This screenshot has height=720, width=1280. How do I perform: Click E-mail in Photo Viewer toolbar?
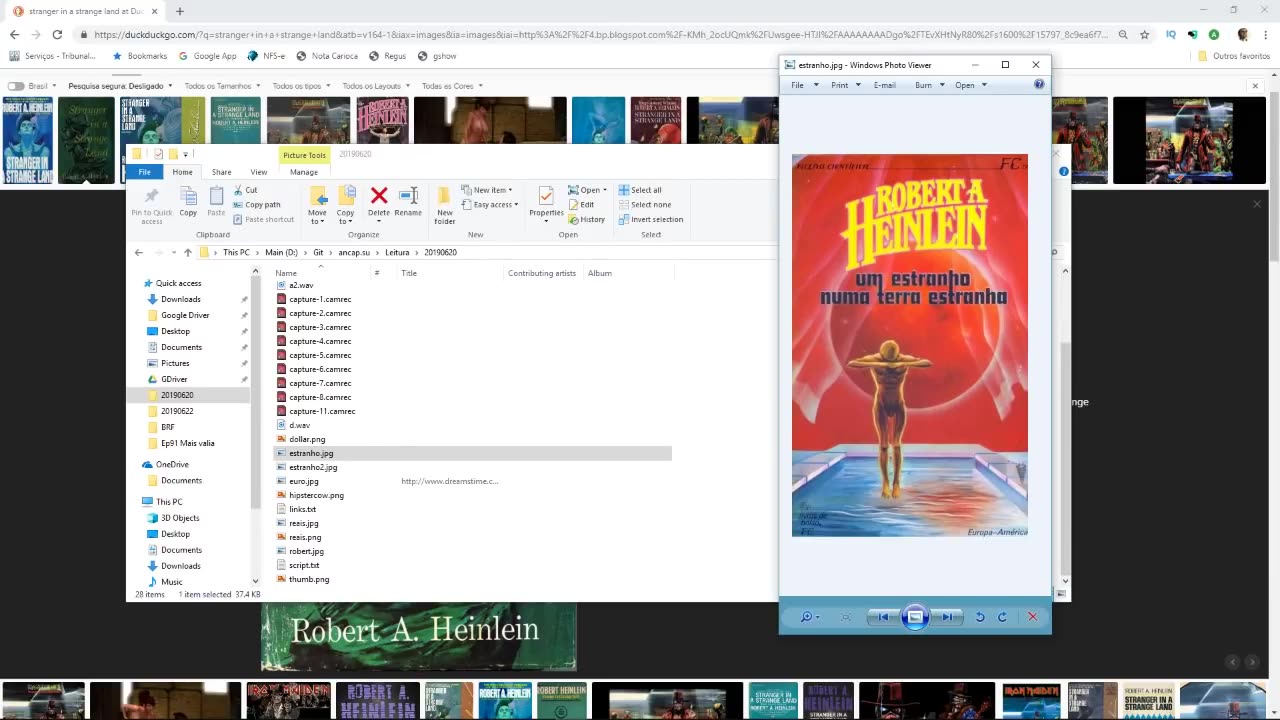click(x=885, y=85)
